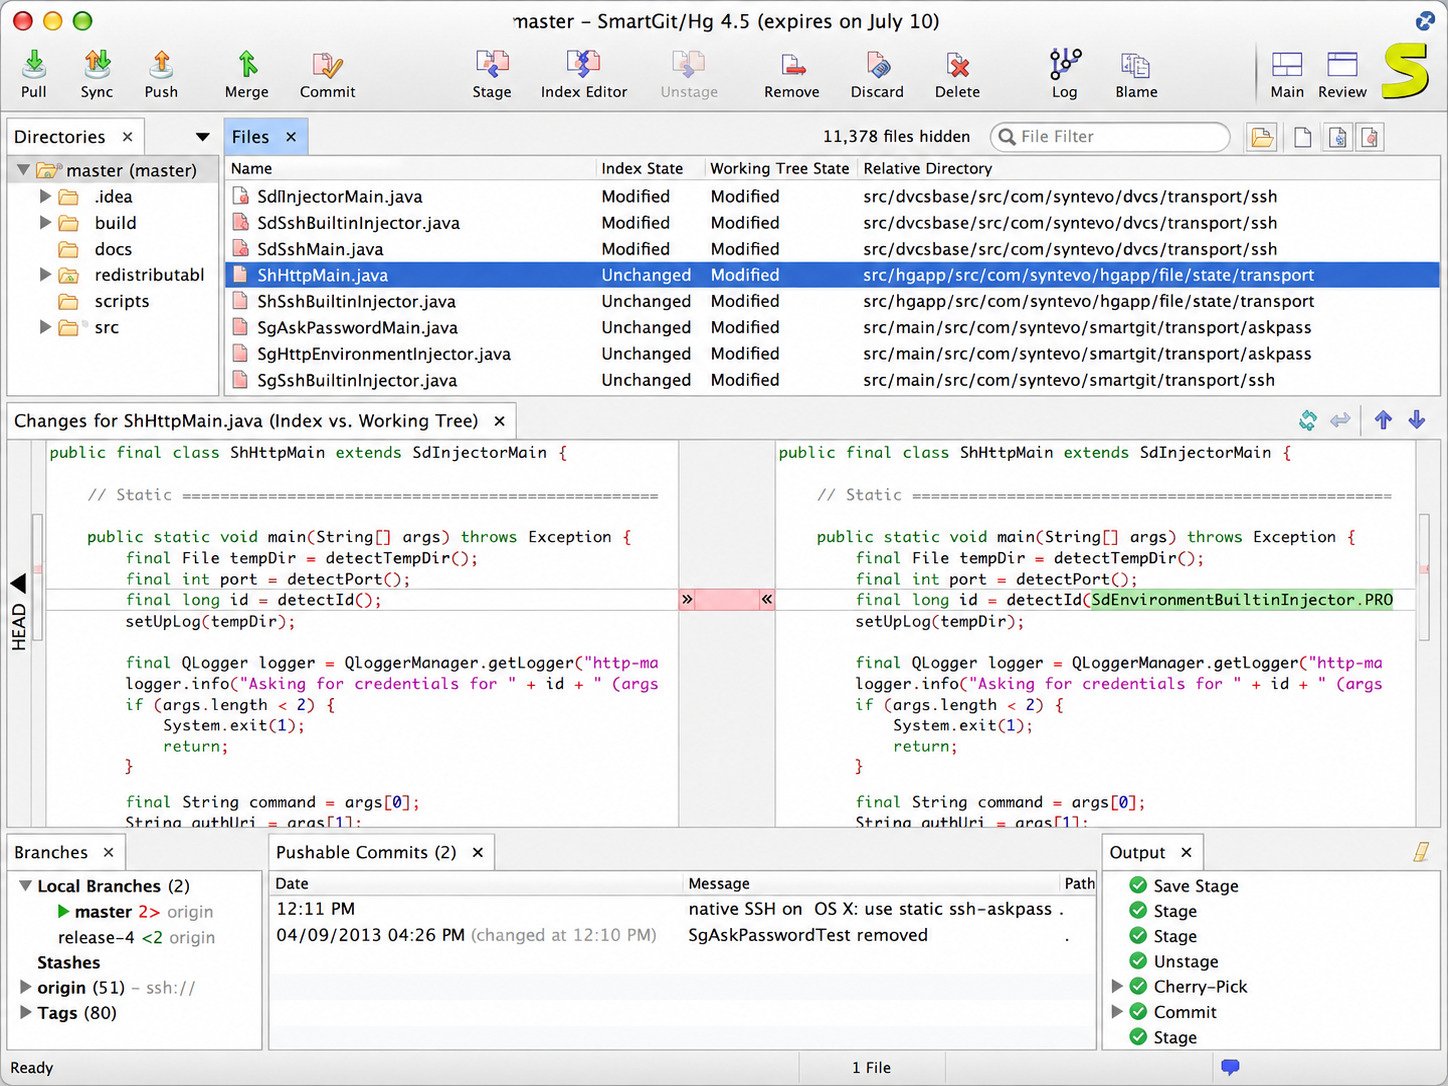Expand the Cherry-Pick output entry
This screenshot has height=1086, width=1448.
[x=1117, y=986]
